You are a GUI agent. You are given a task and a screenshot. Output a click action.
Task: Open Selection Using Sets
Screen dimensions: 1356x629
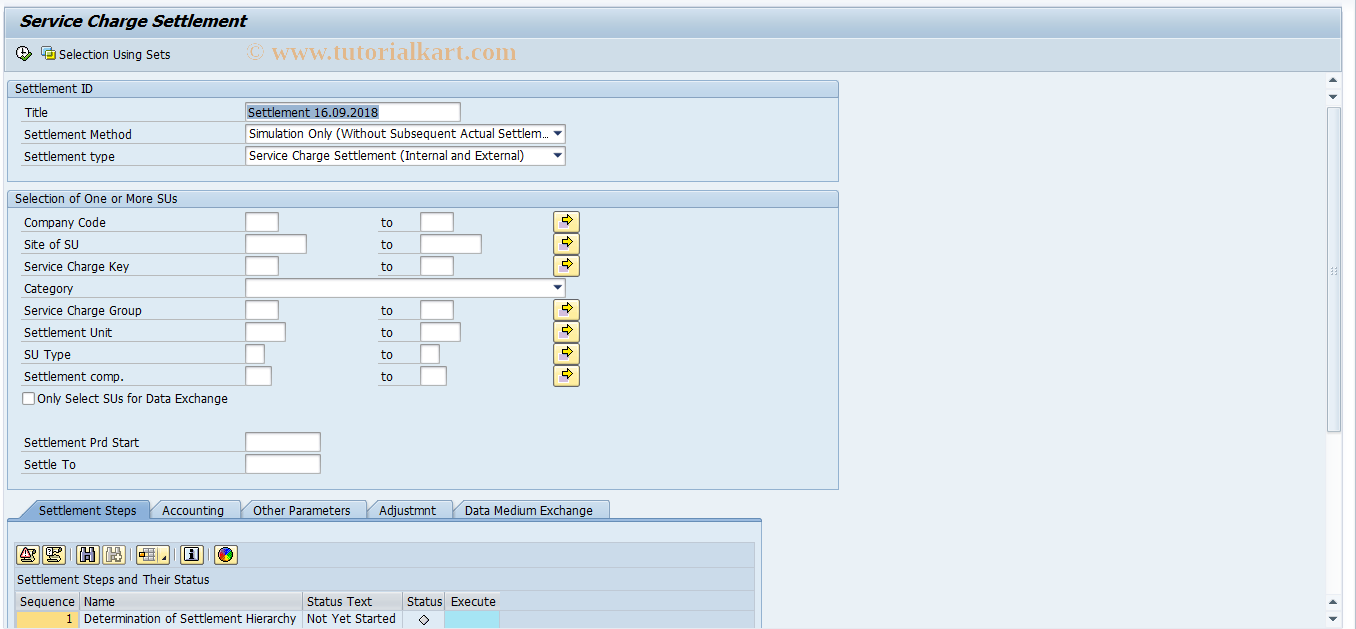pyautogui.click(x=106, y=54)
